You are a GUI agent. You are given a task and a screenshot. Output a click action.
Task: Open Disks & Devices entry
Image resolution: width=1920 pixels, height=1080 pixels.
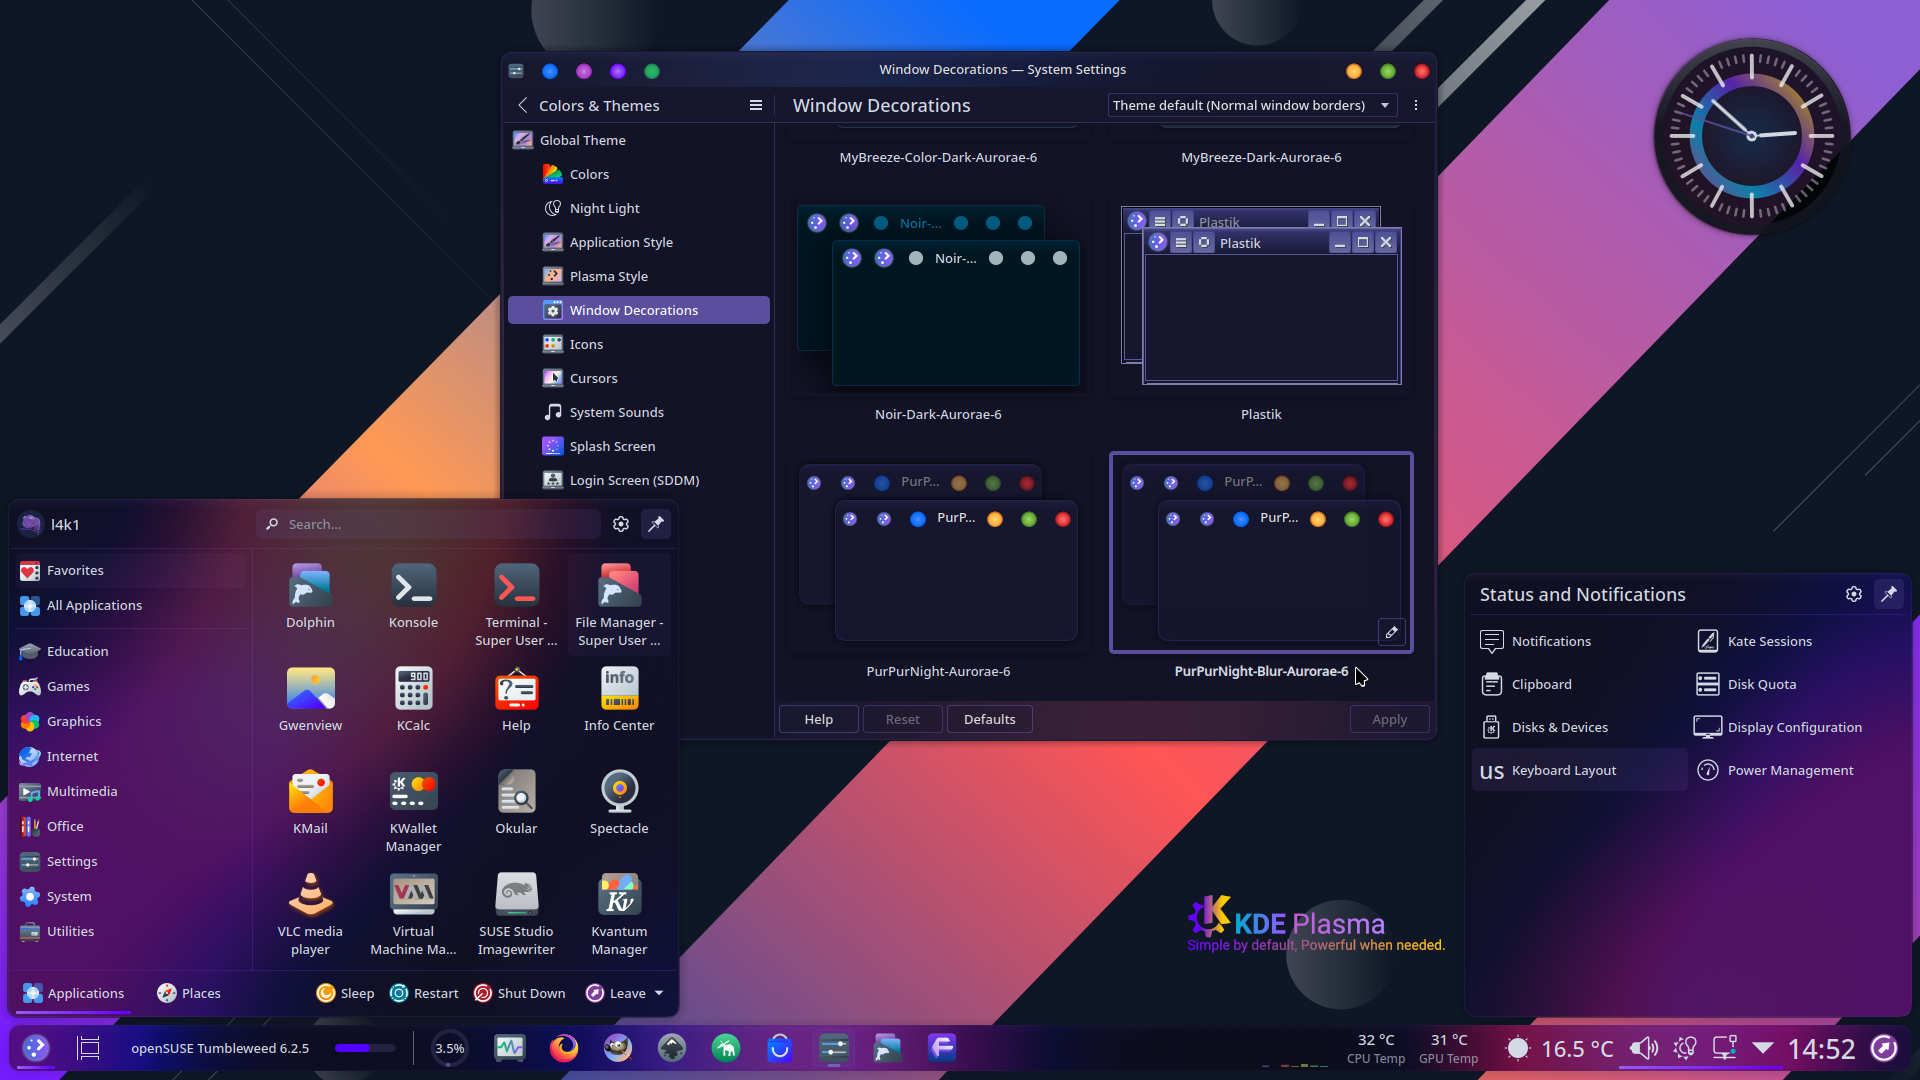tap(1579, 727)
